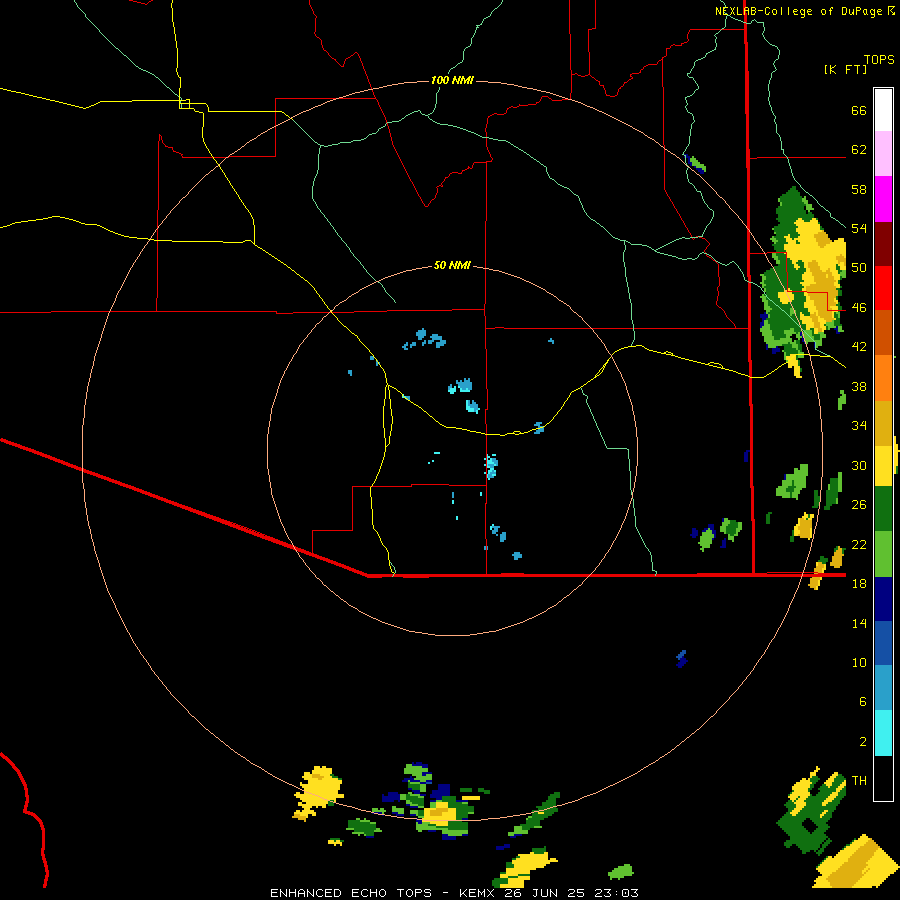Choose the gold legend block near 34

coord(883,423)
